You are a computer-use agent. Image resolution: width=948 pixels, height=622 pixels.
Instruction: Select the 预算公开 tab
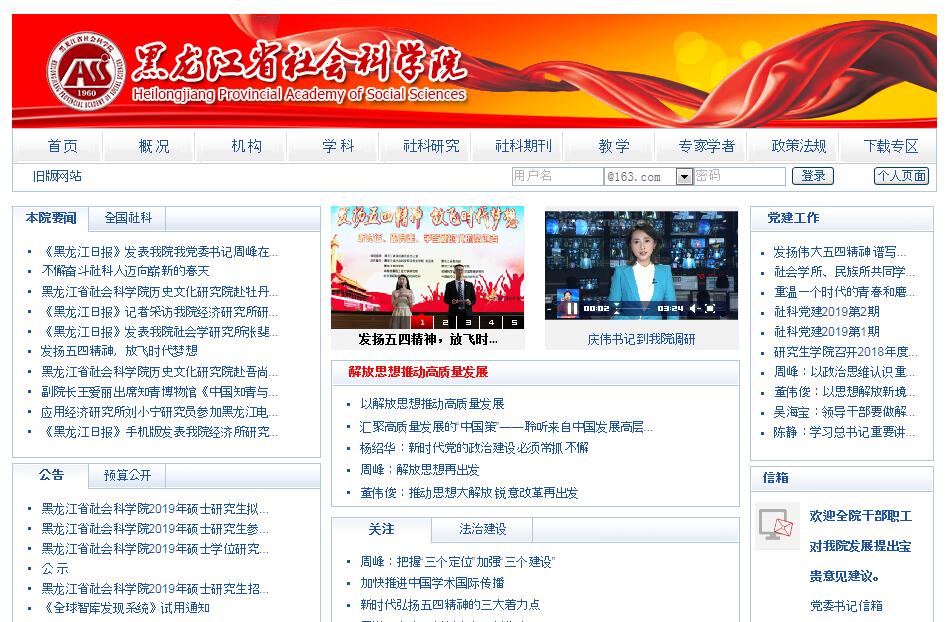point(128,475)
